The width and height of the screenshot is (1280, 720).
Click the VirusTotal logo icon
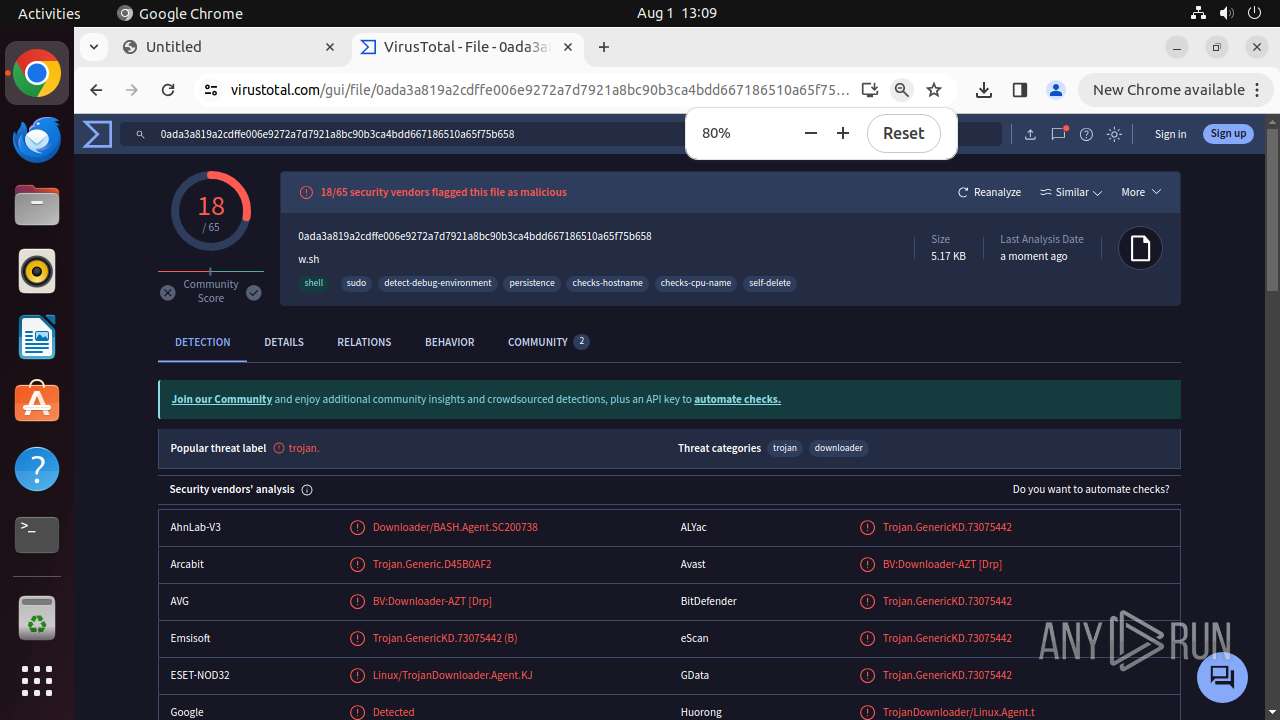coord(97,134)
